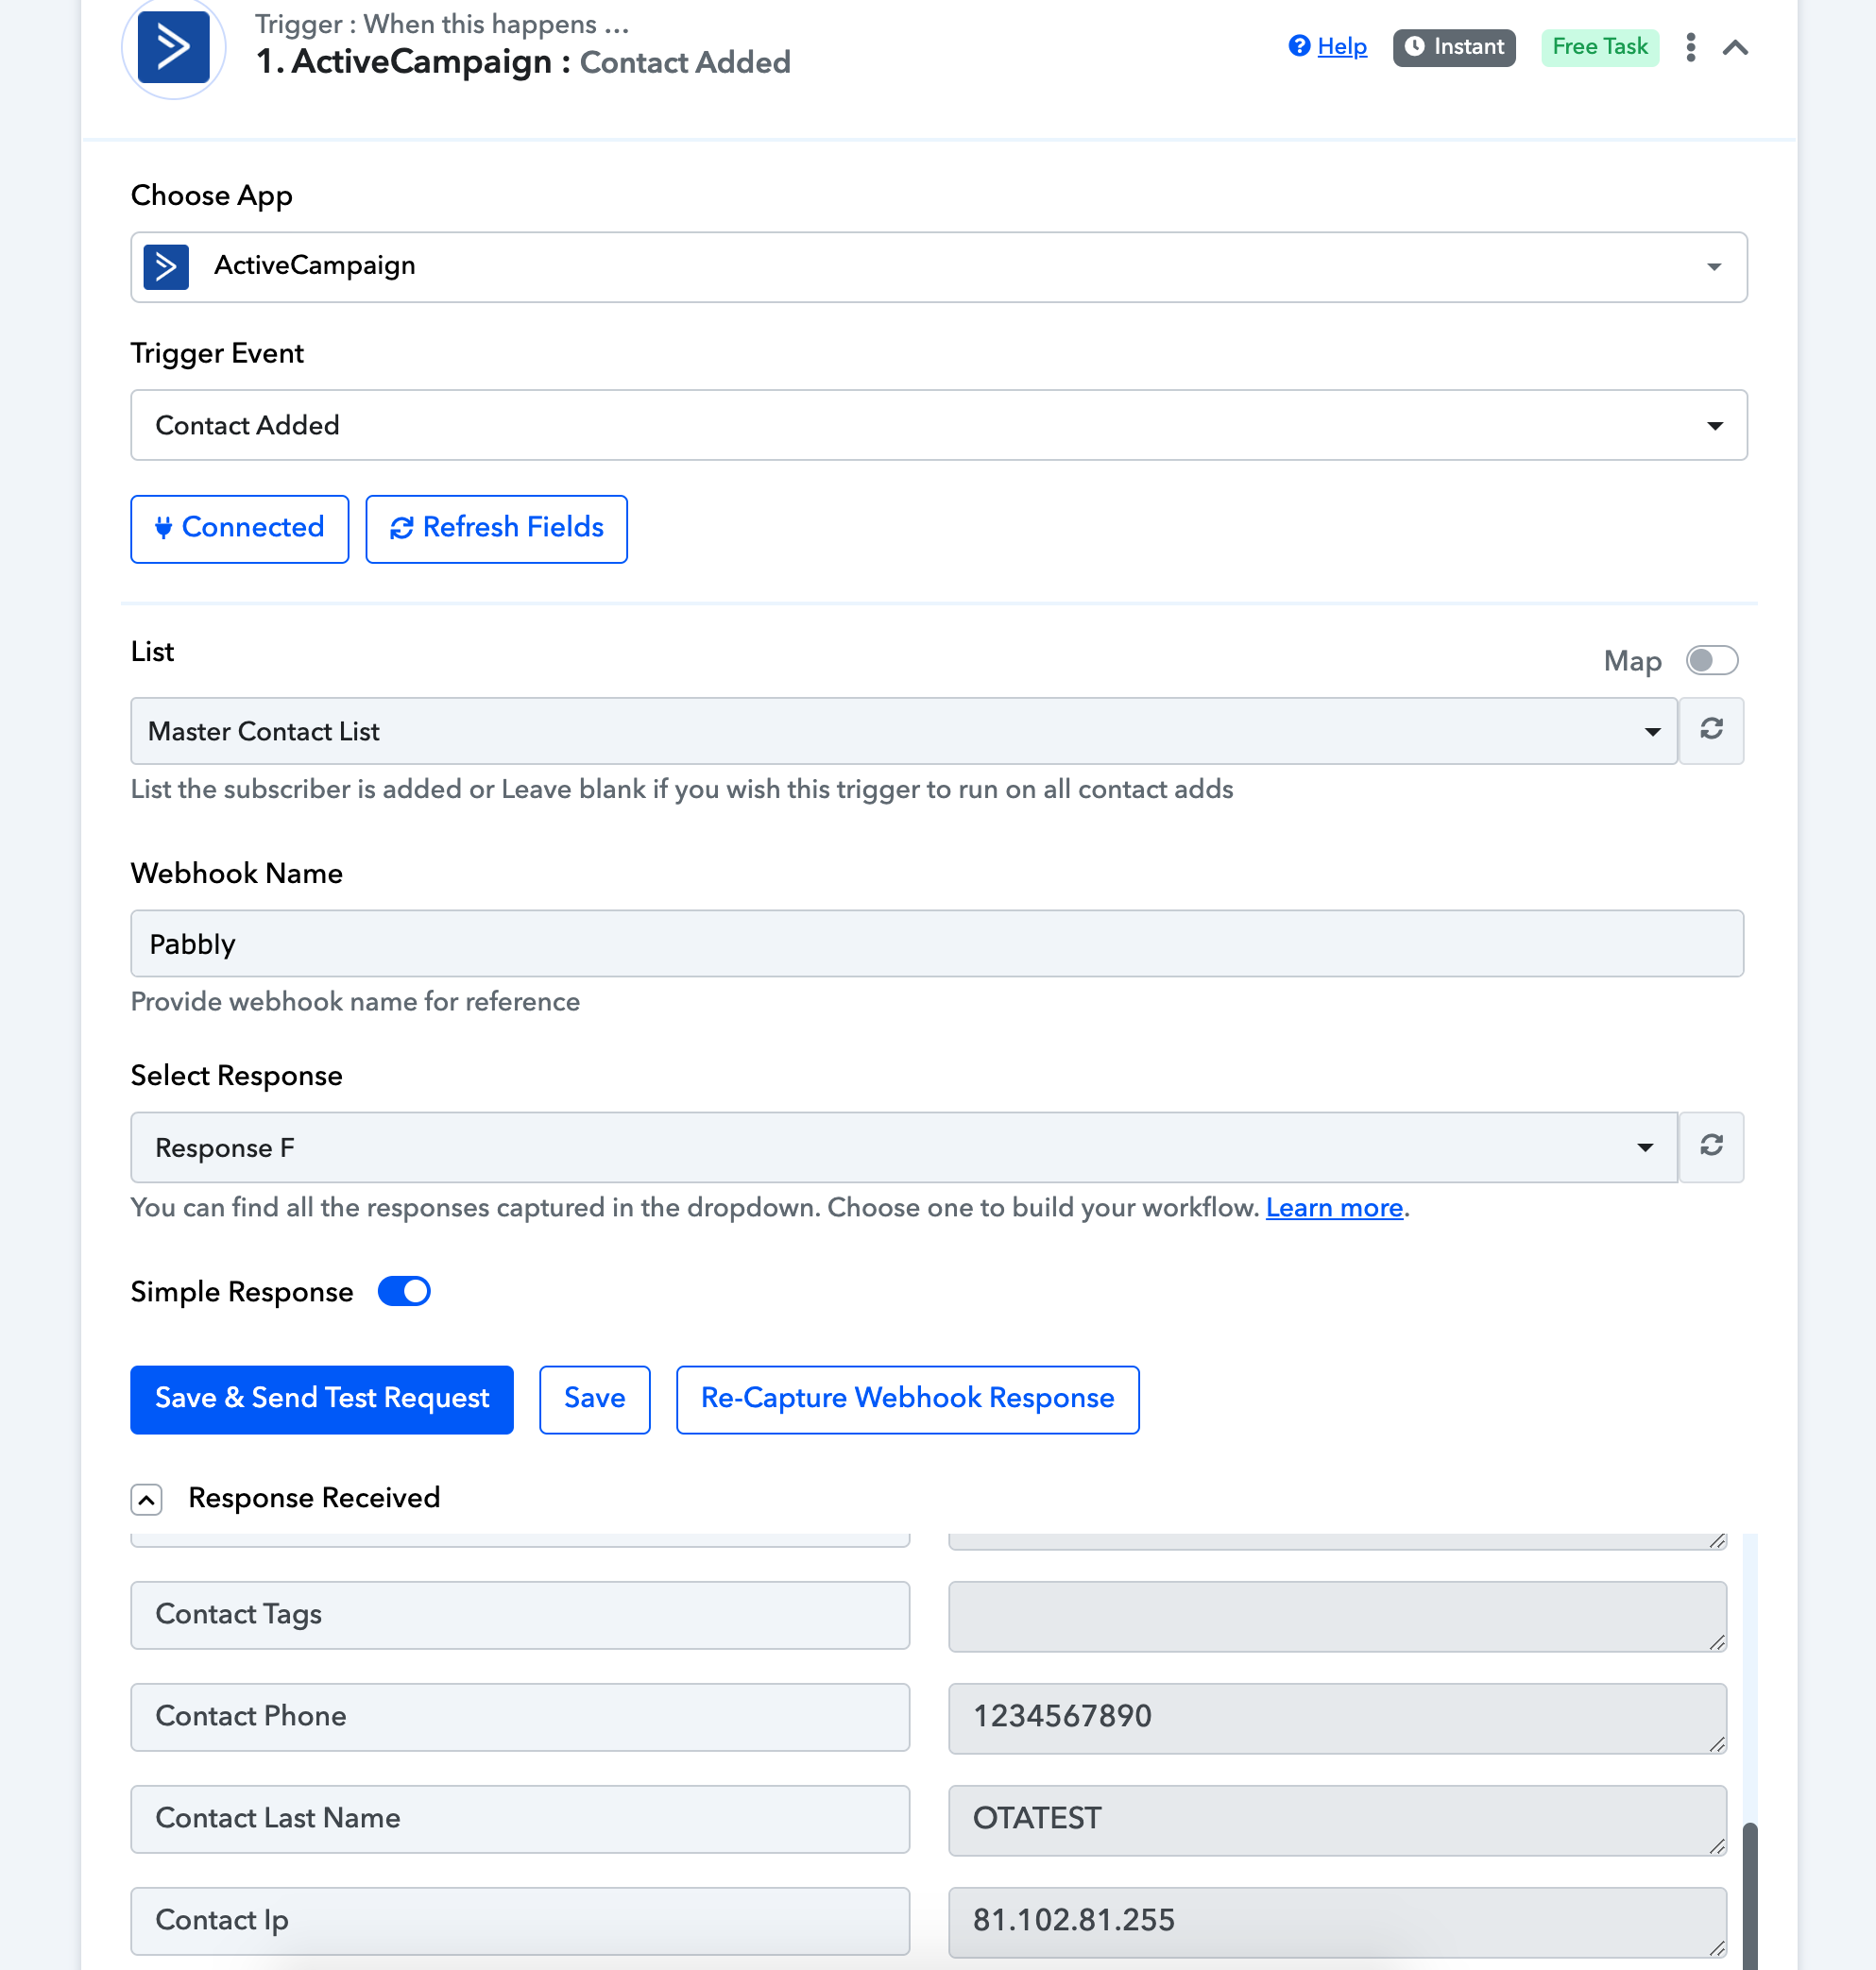The width and height of the screenshot is (1876, 1970).
Task: Click the Refresh Fields button
Action: (x=496, y=528)
